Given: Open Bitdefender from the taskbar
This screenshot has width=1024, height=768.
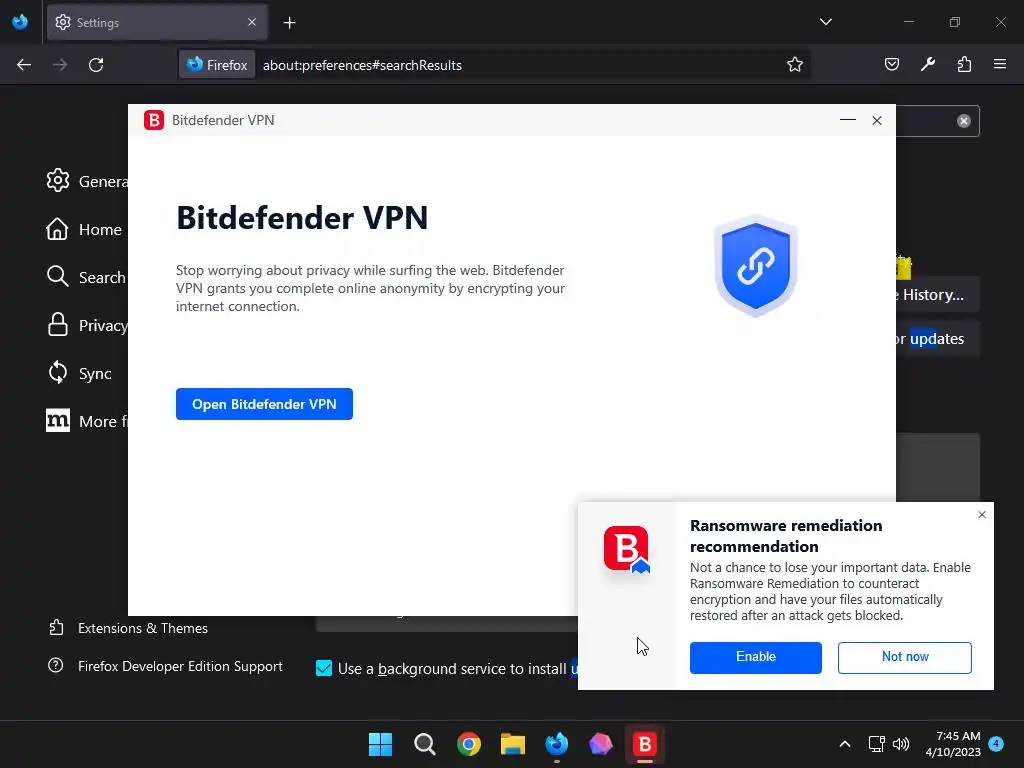Looking at the screenshot, I should 645,744.
